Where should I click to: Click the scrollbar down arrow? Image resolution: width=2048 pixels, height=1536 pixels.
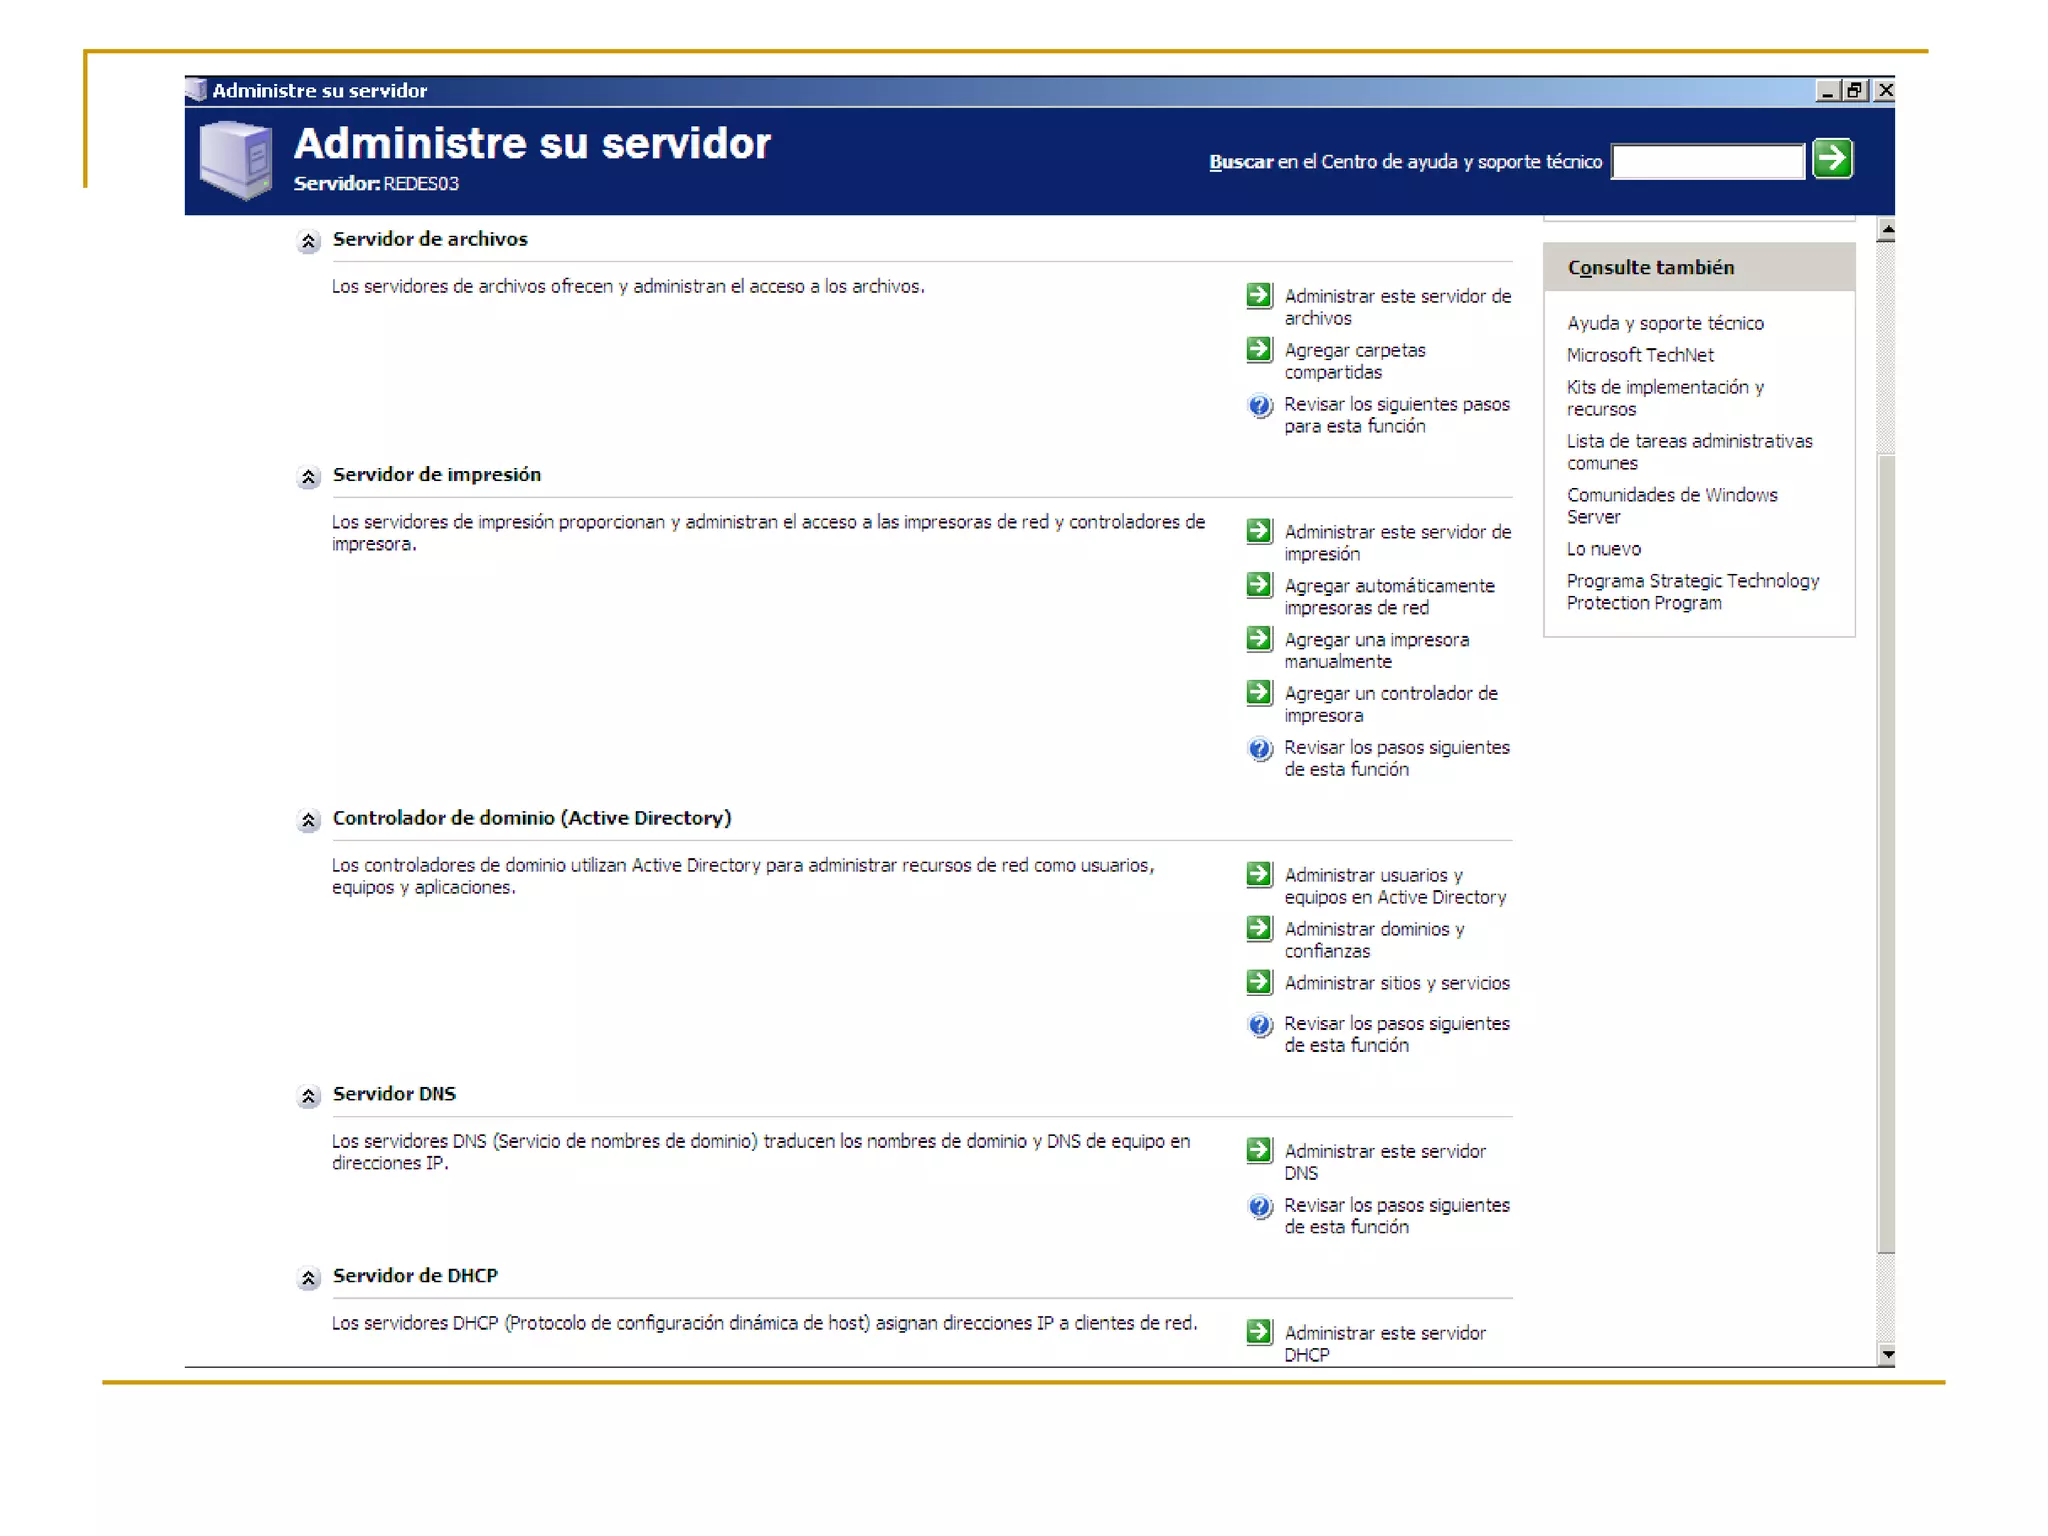pyautogui.click(x=1886, y=1354)
